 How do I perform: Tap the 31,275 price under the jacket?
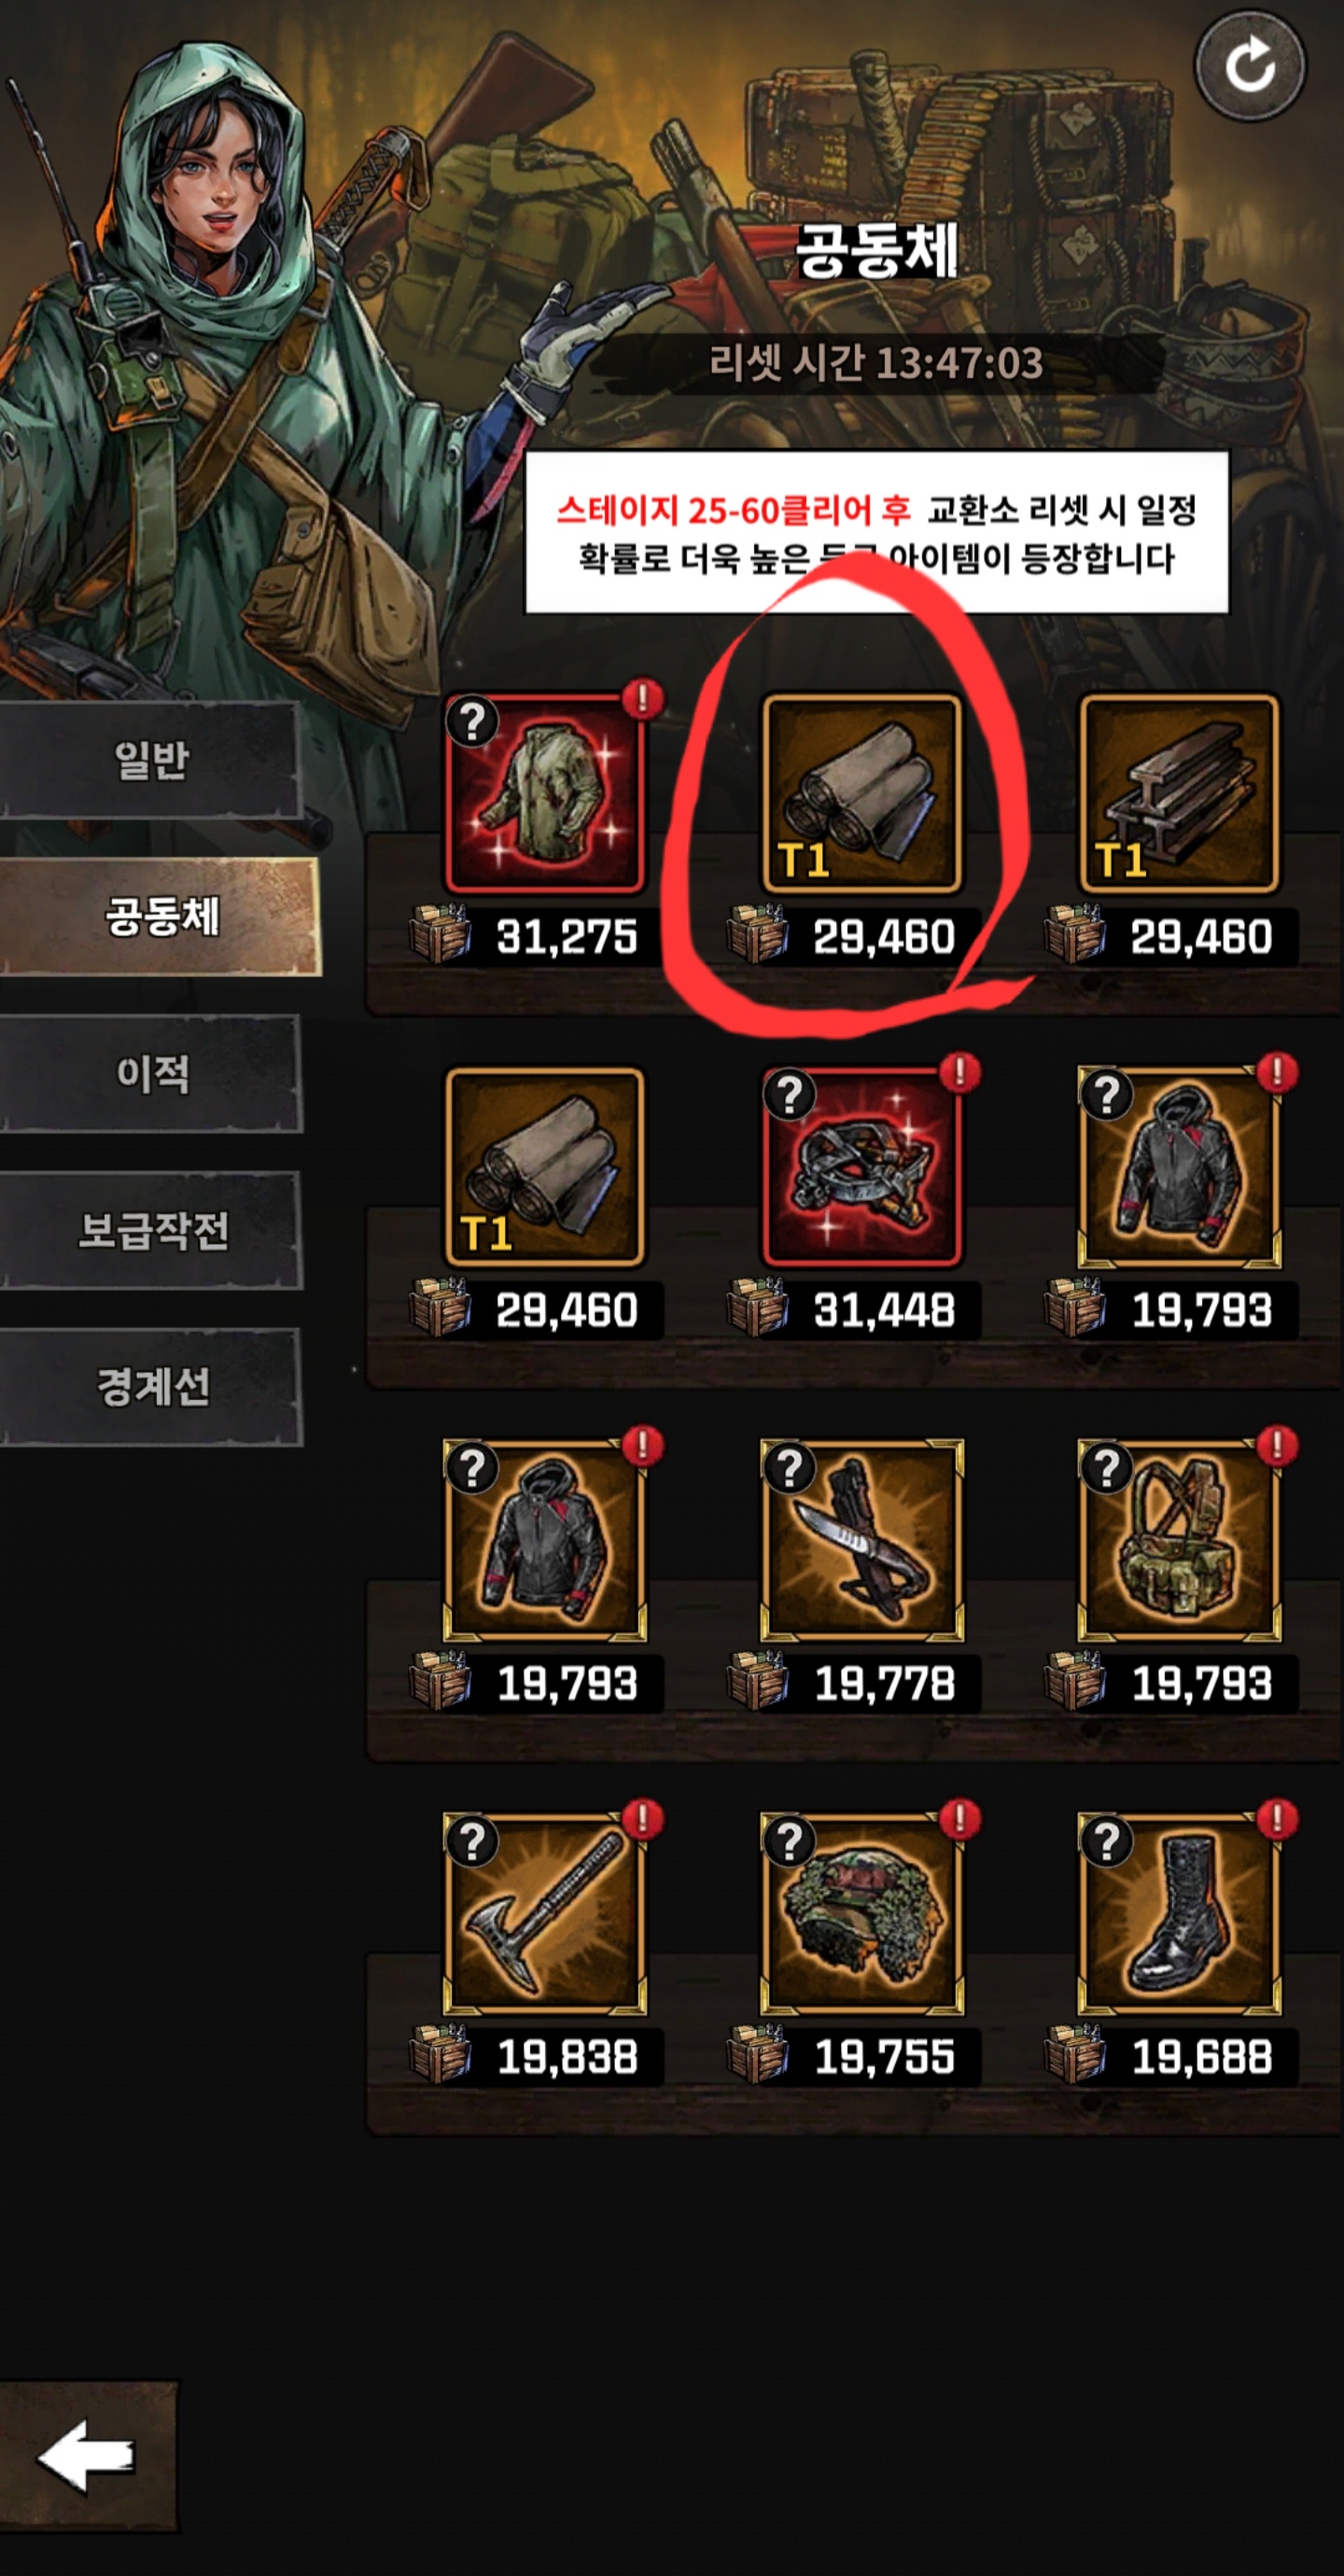567,937
